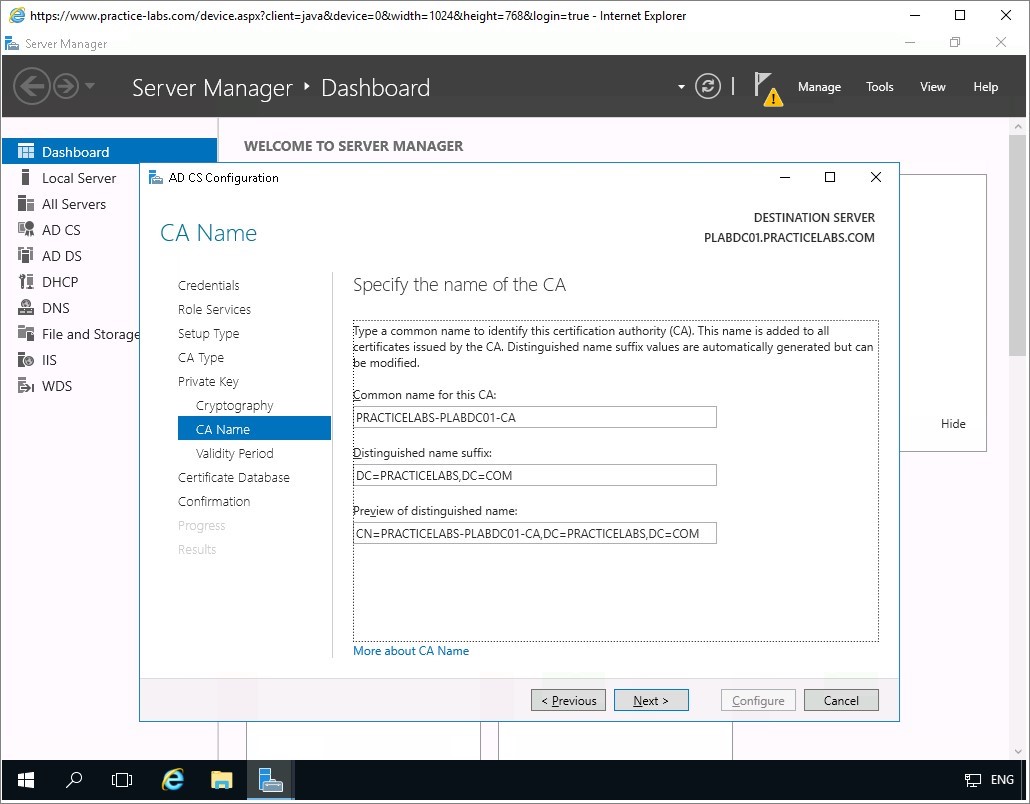Click ENG language indicator in tray

(x=1002, y=780)
